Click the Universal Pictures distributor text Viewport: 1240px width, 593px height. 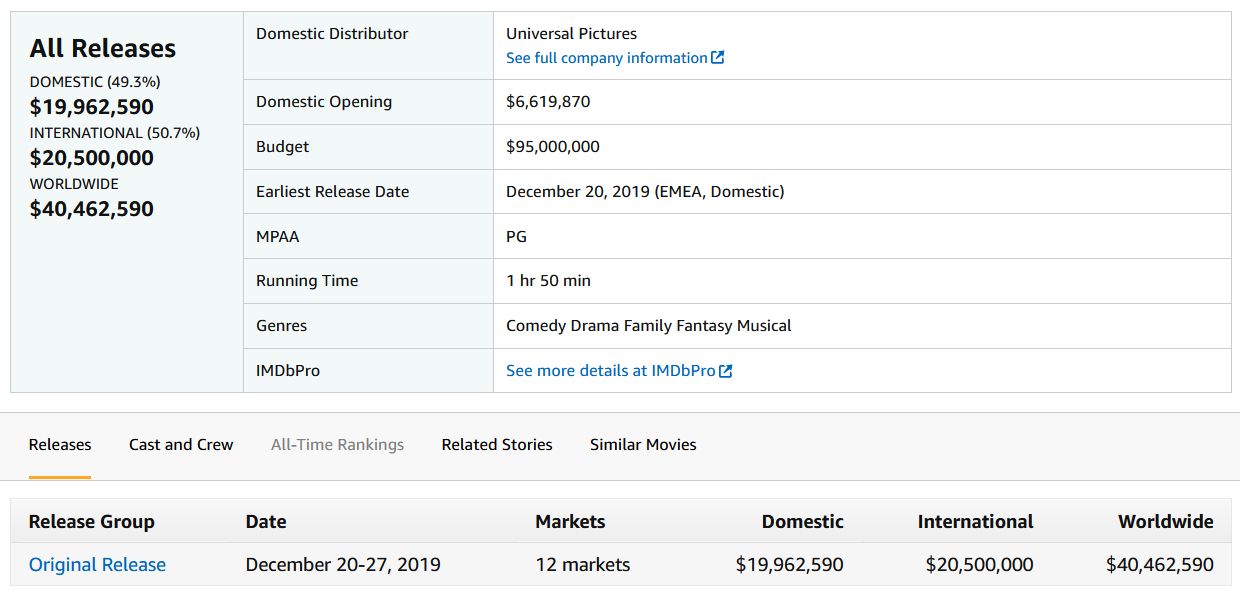click(x=571, y=34)
